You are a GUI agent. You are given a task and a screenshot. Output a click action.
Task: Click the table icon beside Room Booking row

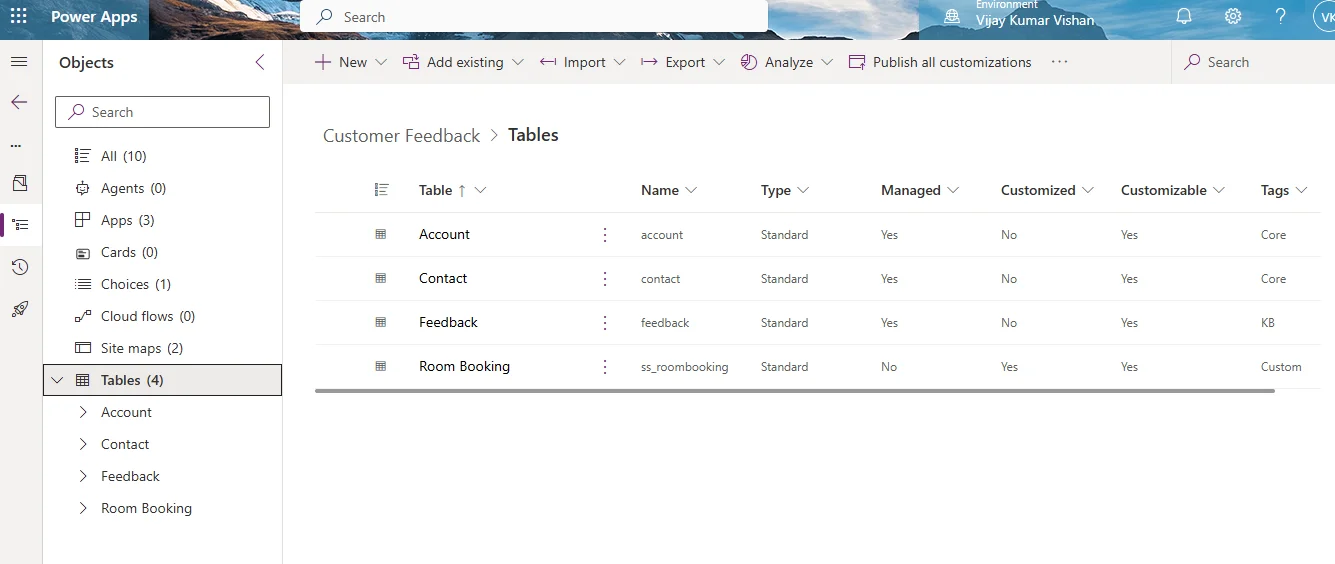click(381, 366)
